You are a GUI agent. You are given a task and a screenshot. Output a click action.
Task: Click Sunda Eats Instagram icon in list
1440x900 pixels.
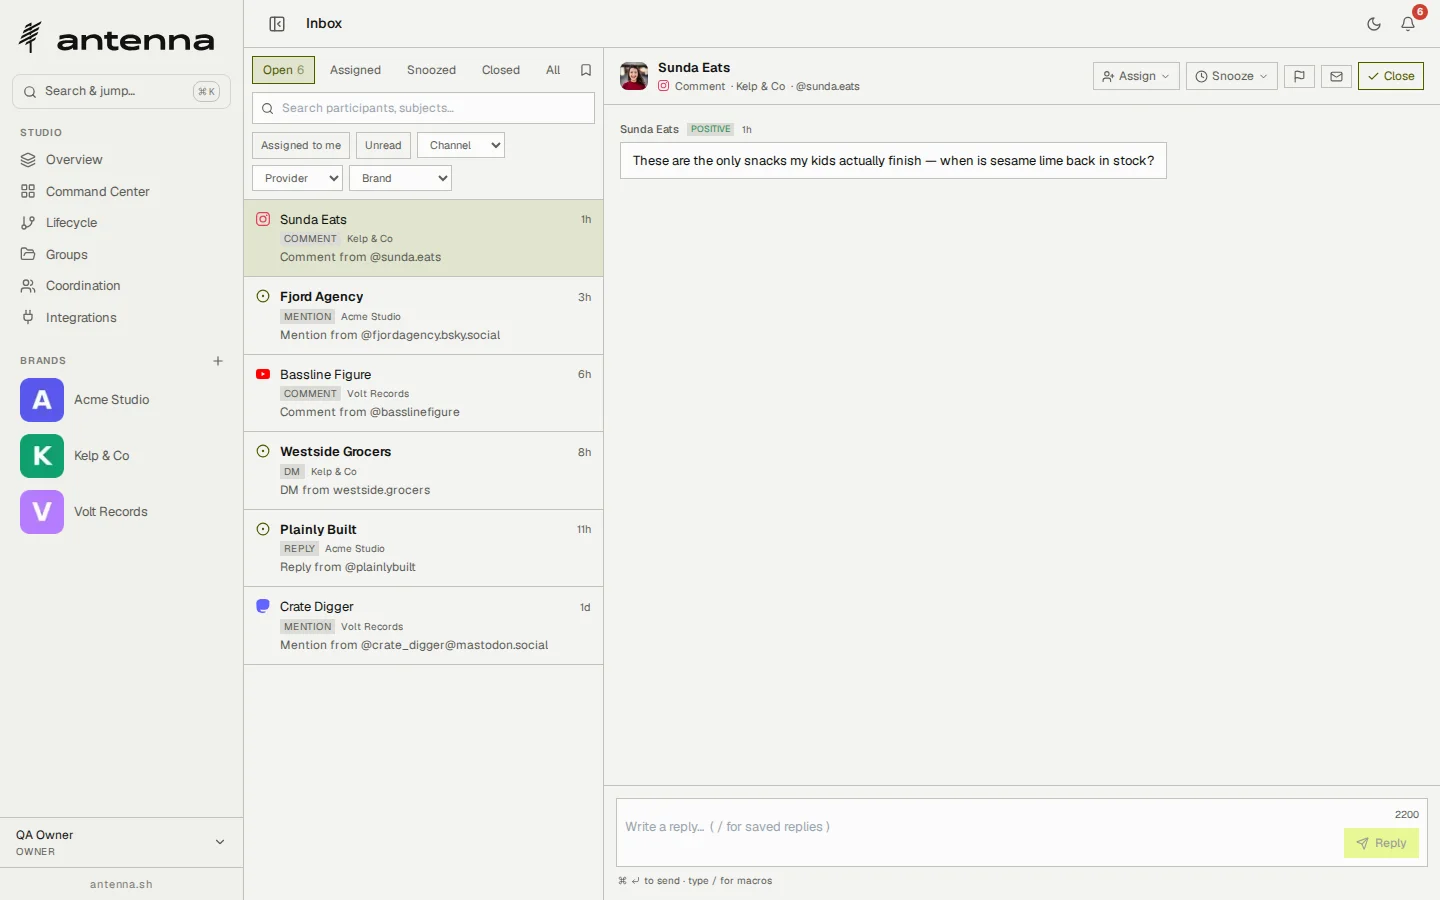(x=263, y=219)
